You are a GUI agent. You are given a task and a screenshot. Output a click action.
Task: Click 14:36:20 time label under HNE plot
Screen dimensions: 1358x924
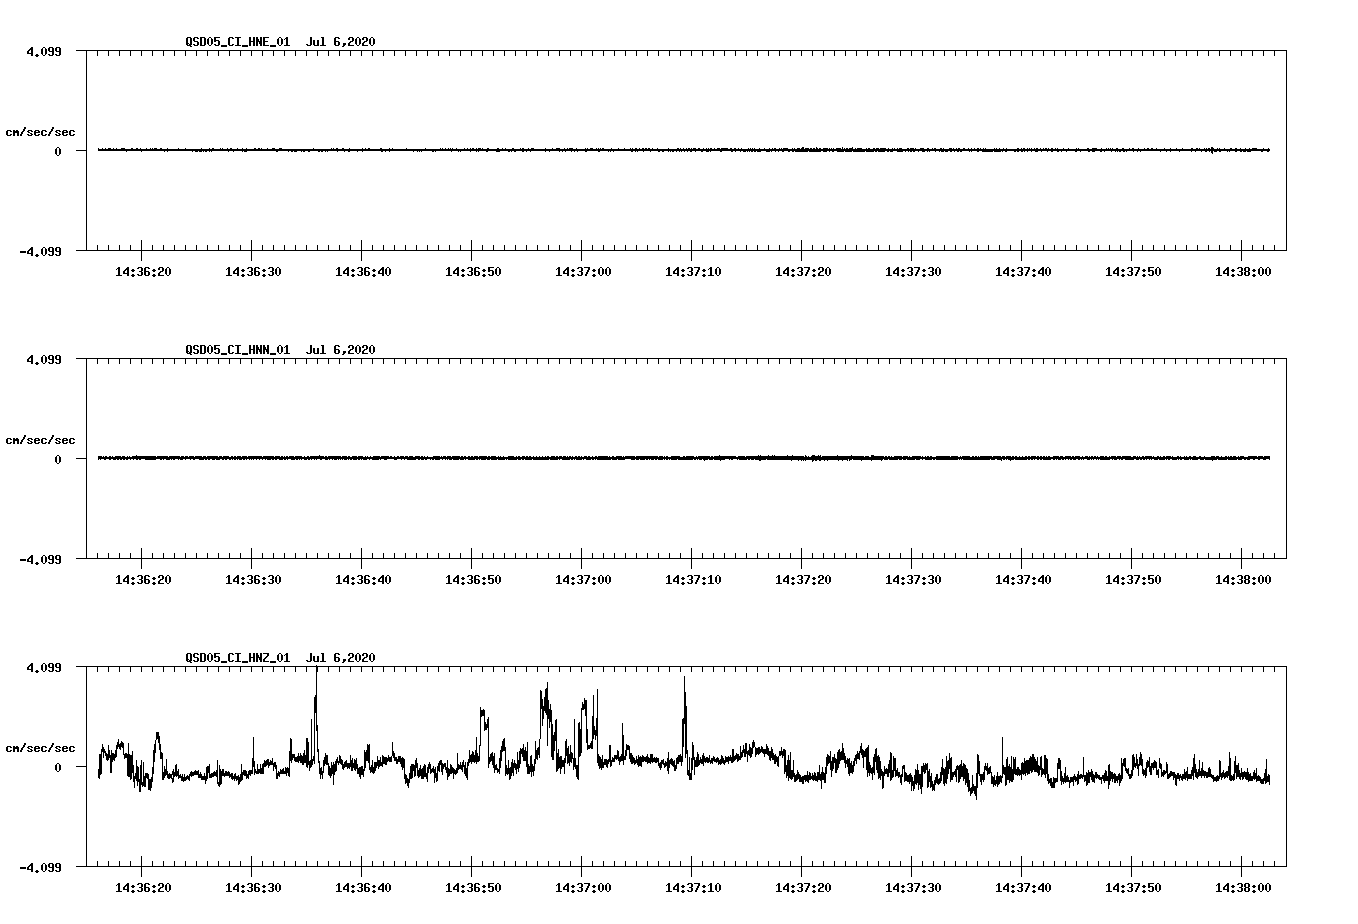[x=142, y=272]
